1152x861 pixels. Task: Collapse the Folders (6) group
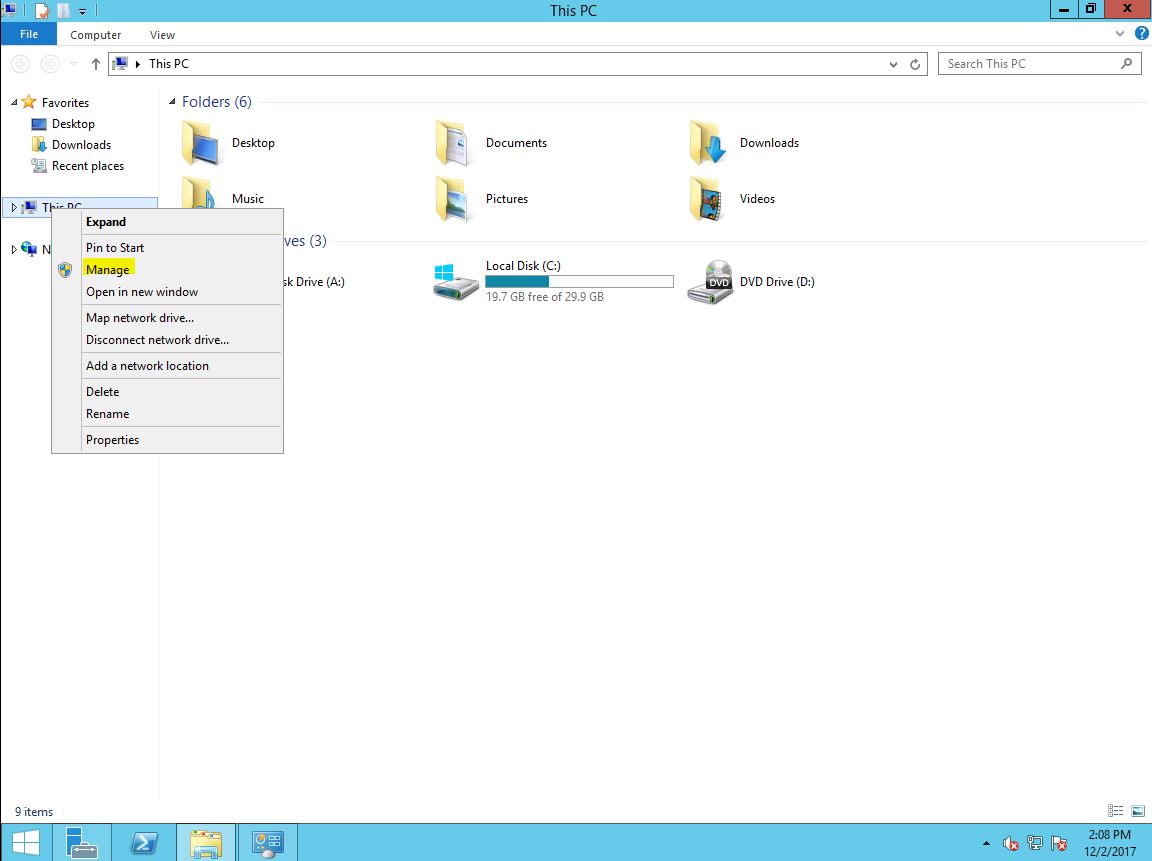click(x=173, y=102)
